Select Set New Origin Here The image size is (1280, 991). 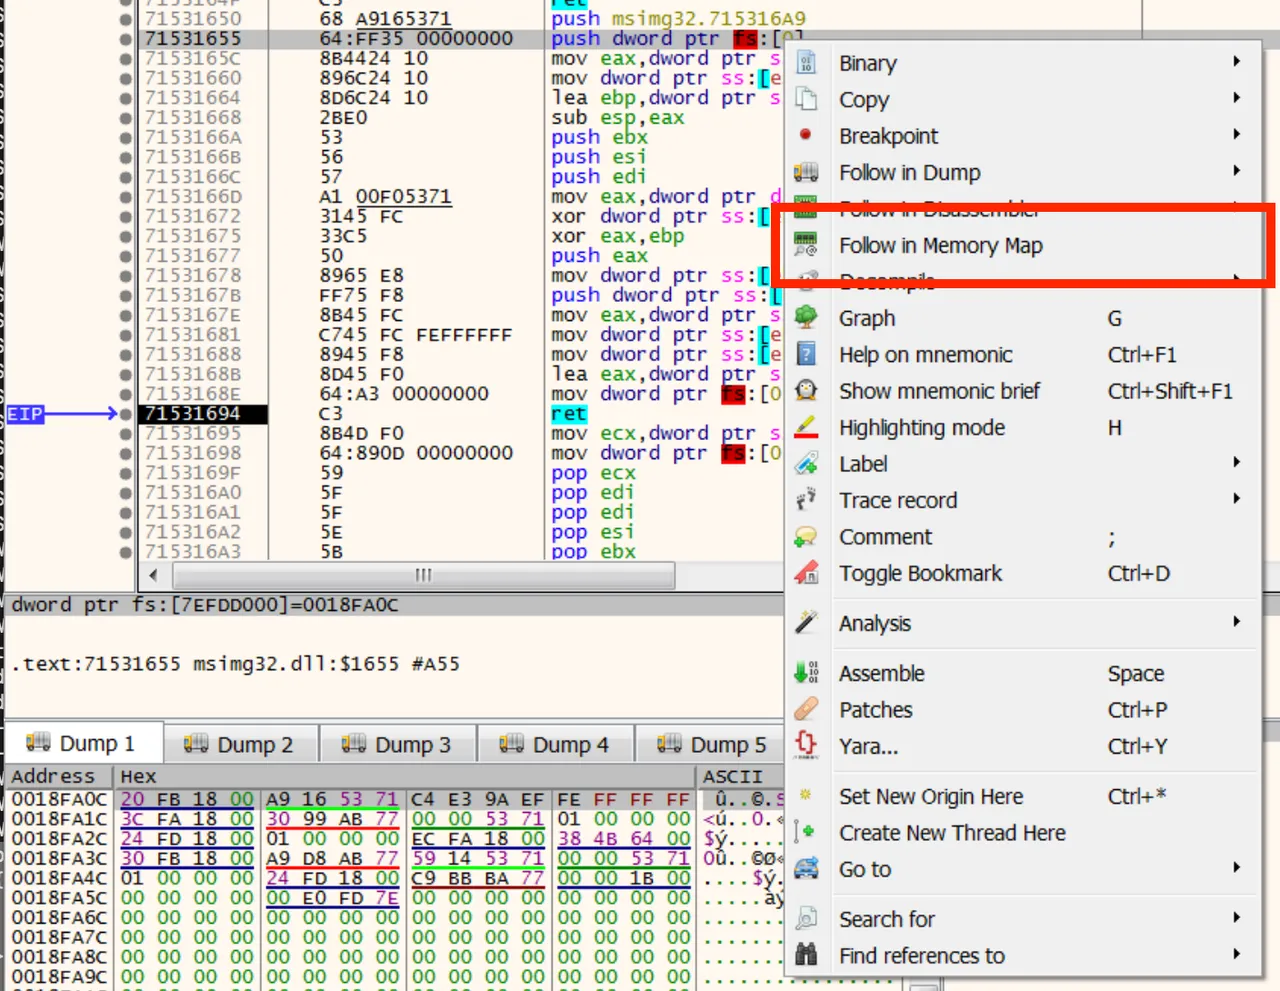[x=1020, y=796]
